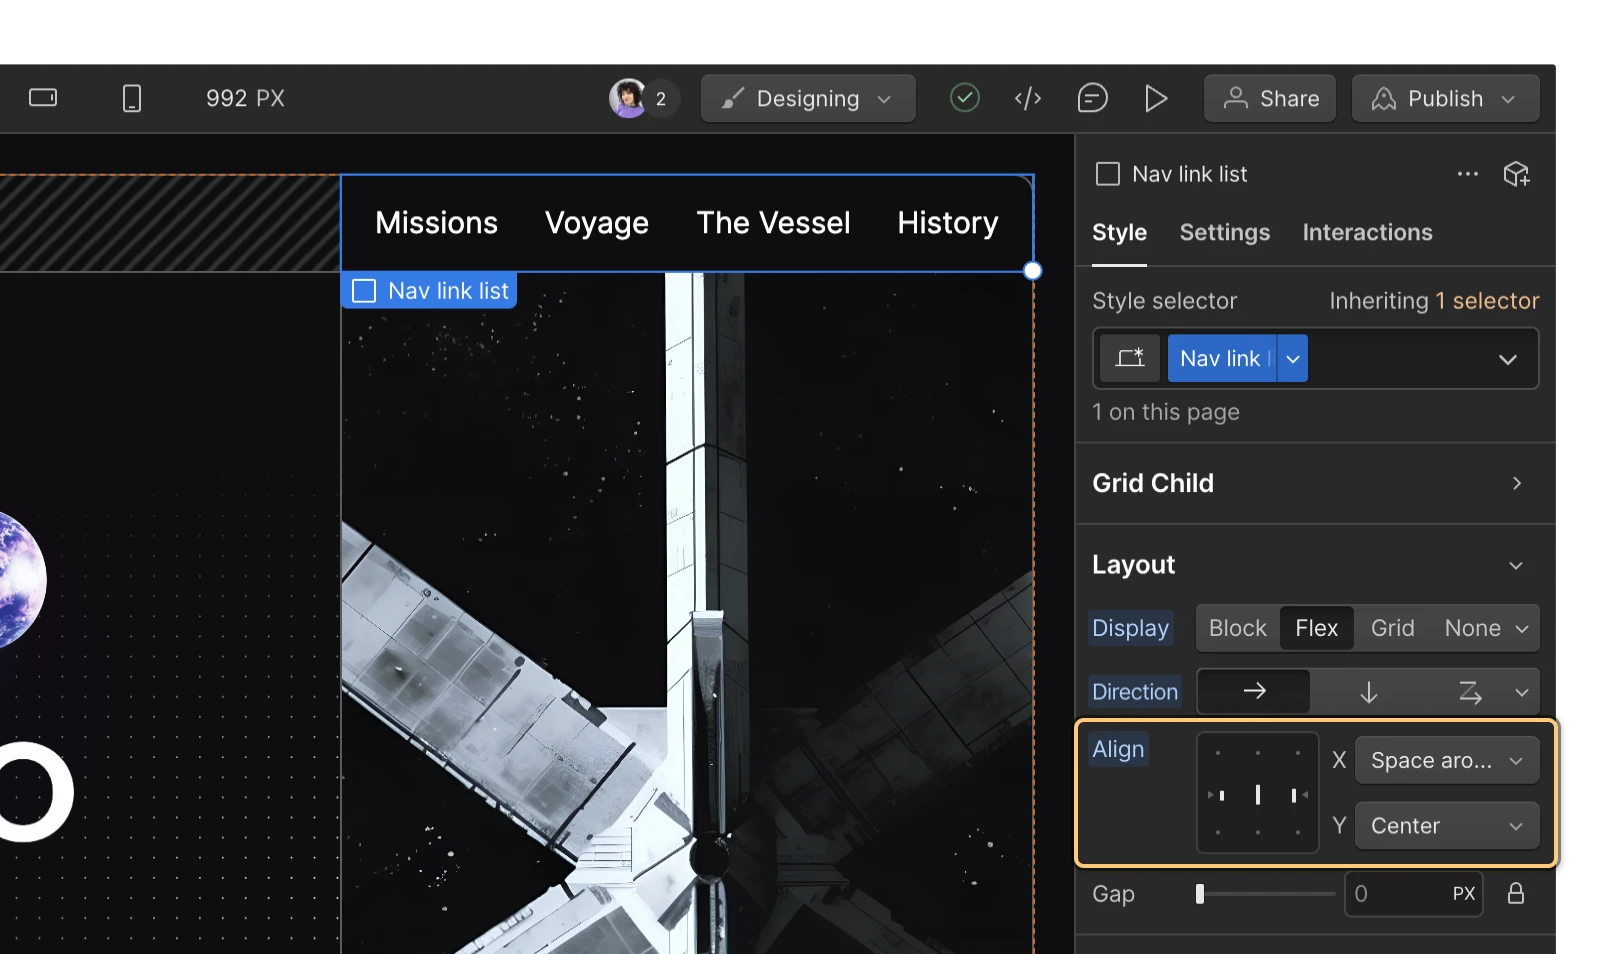Click the code export icon
Image resolution: width=1620 pixels, height=954 pixels.
pos(1028,98)
